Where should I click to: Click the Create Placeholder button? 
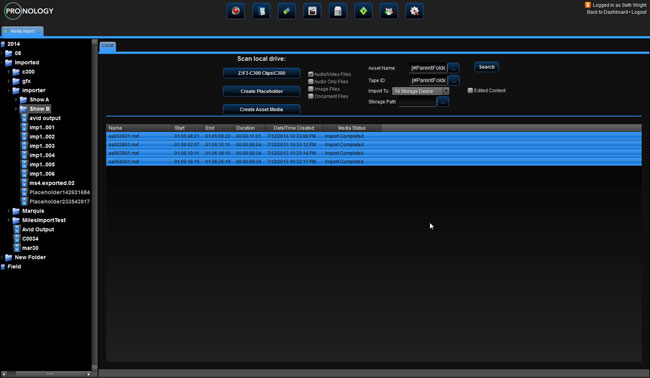click(x=262, y=91)
